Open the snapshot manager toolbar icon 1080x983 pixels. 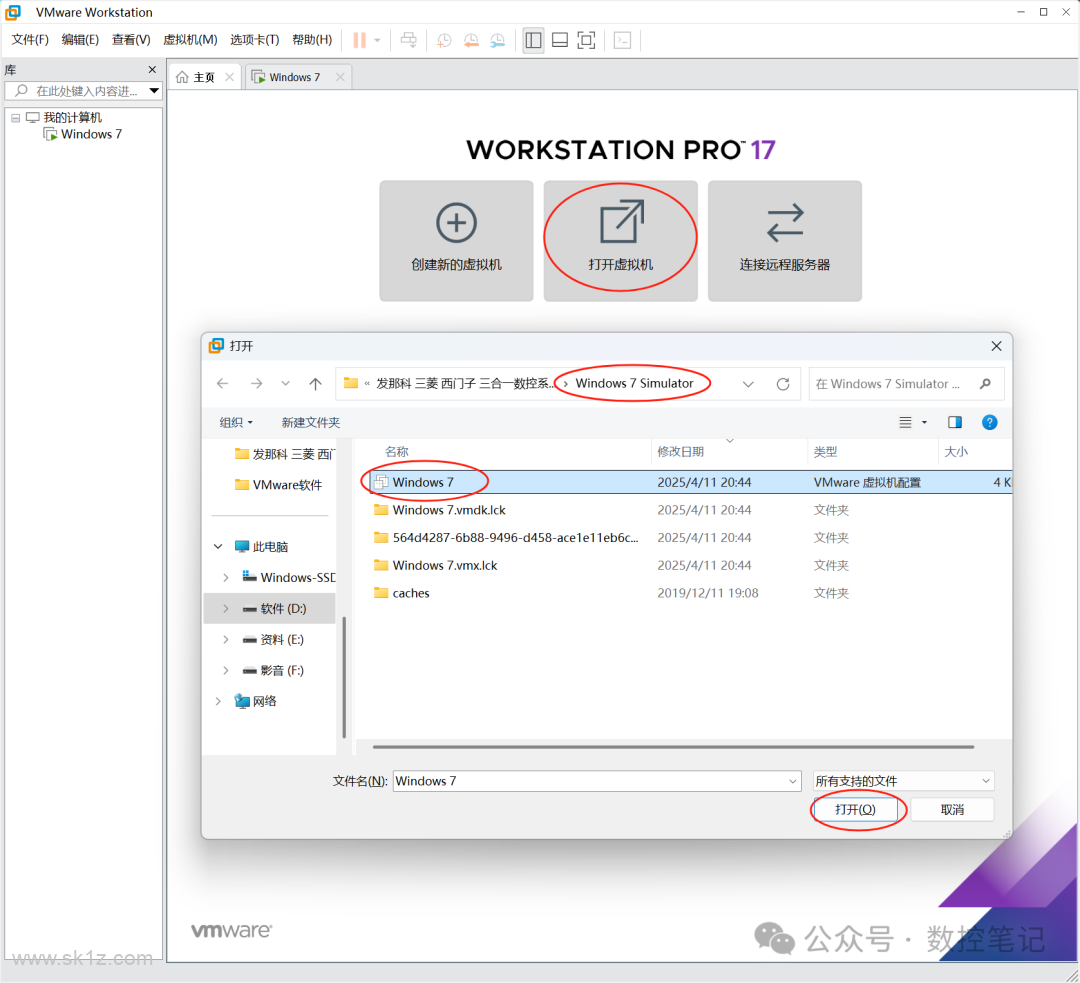497,40
